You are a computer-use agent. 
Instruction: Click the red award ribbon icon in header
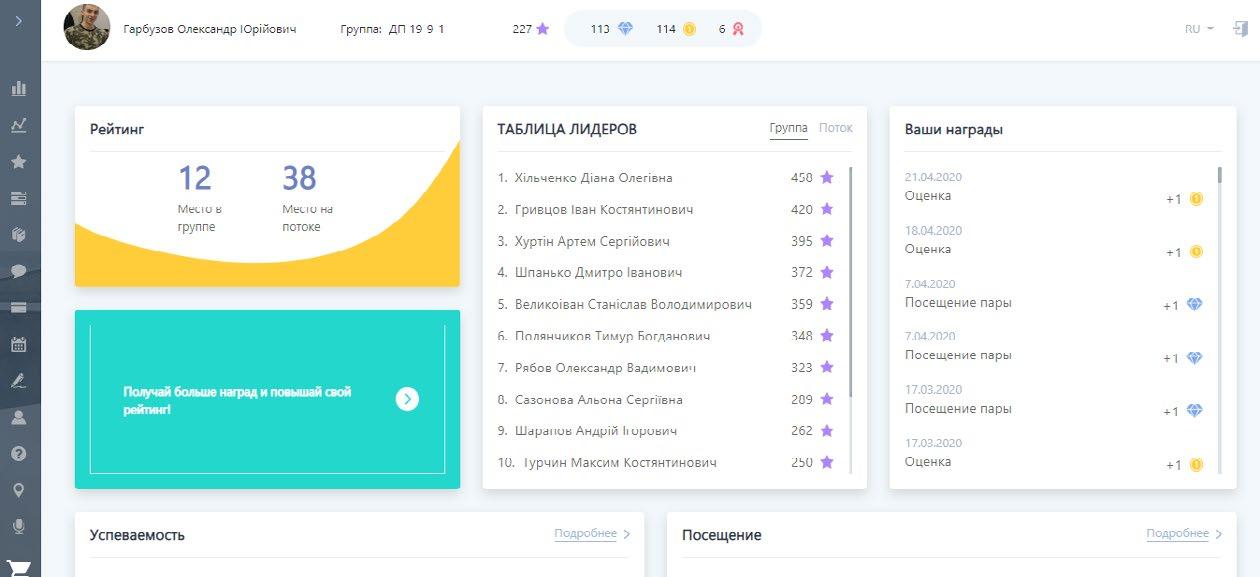(x=738, y=29)
